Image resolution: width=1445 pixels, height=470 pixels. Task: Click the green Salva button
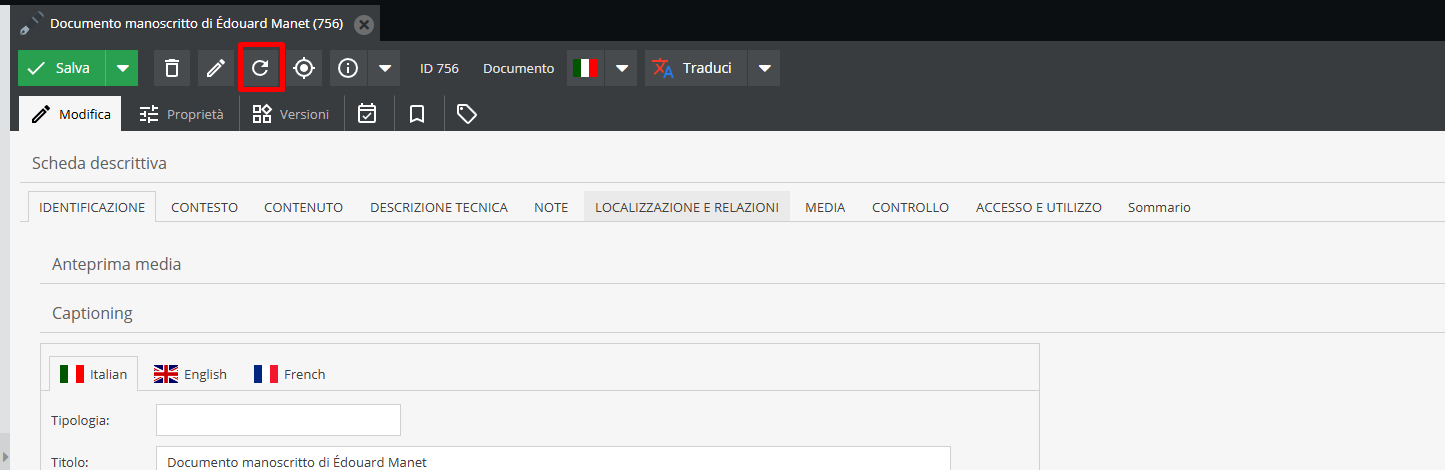point(61,68)
